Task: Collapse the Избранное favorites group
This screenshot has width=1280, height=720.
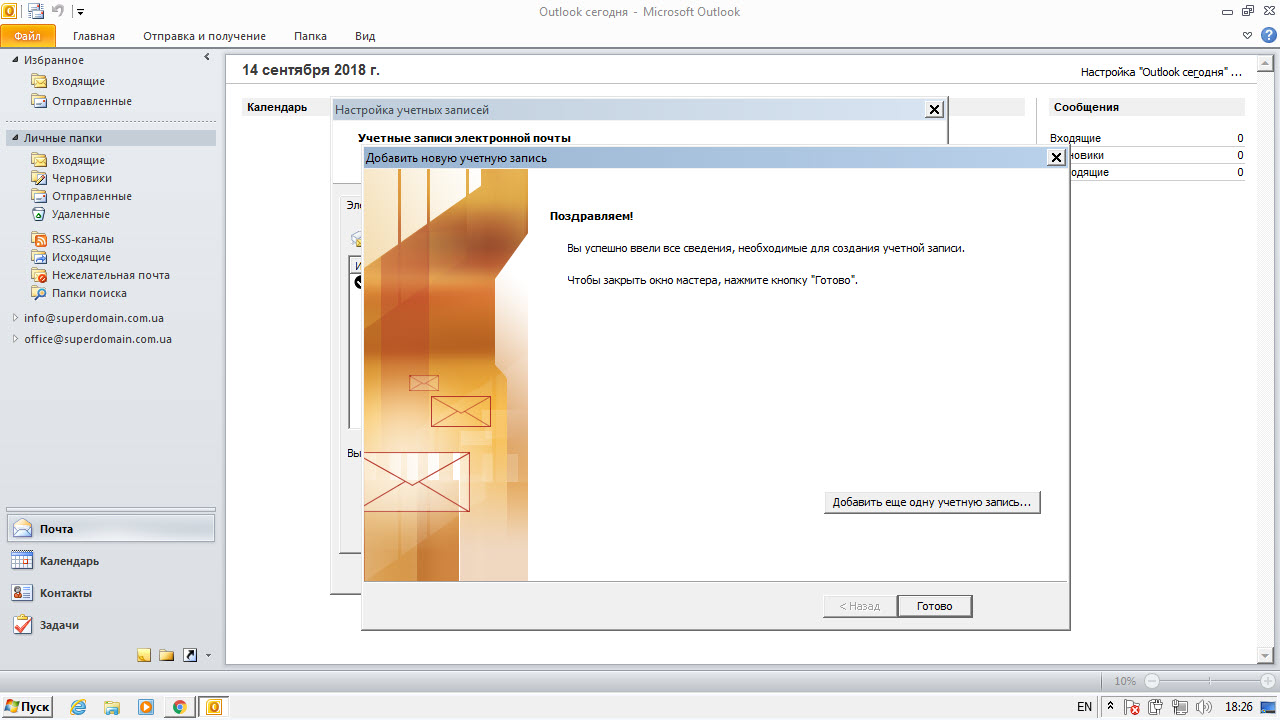Action: (15, 60)
